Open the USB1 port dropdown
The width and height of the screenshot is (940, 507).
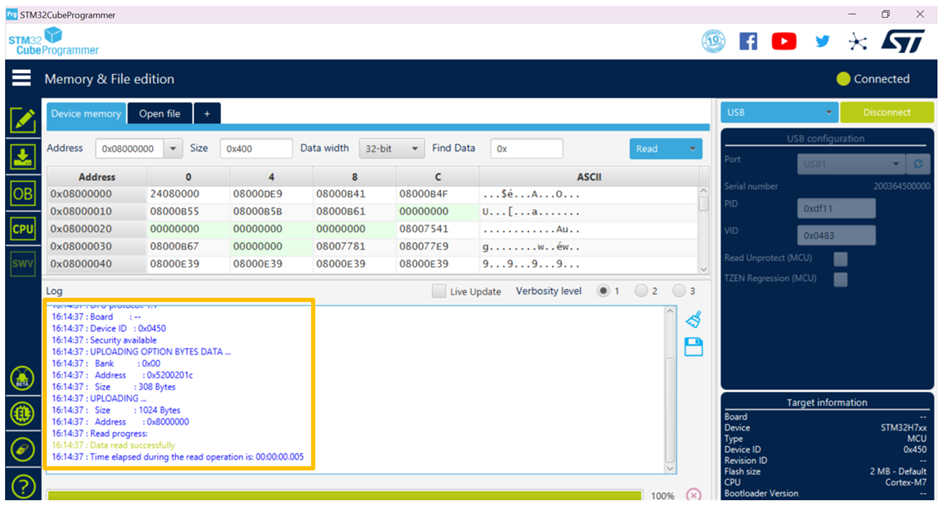850,164
